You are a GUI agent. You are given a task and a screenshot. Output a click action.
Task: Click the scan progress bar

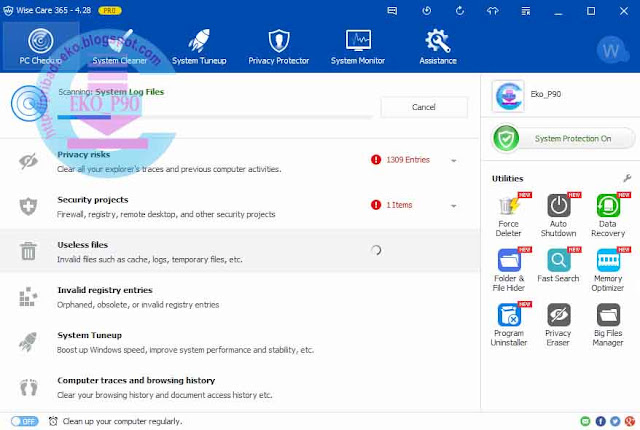pos(215,117)
